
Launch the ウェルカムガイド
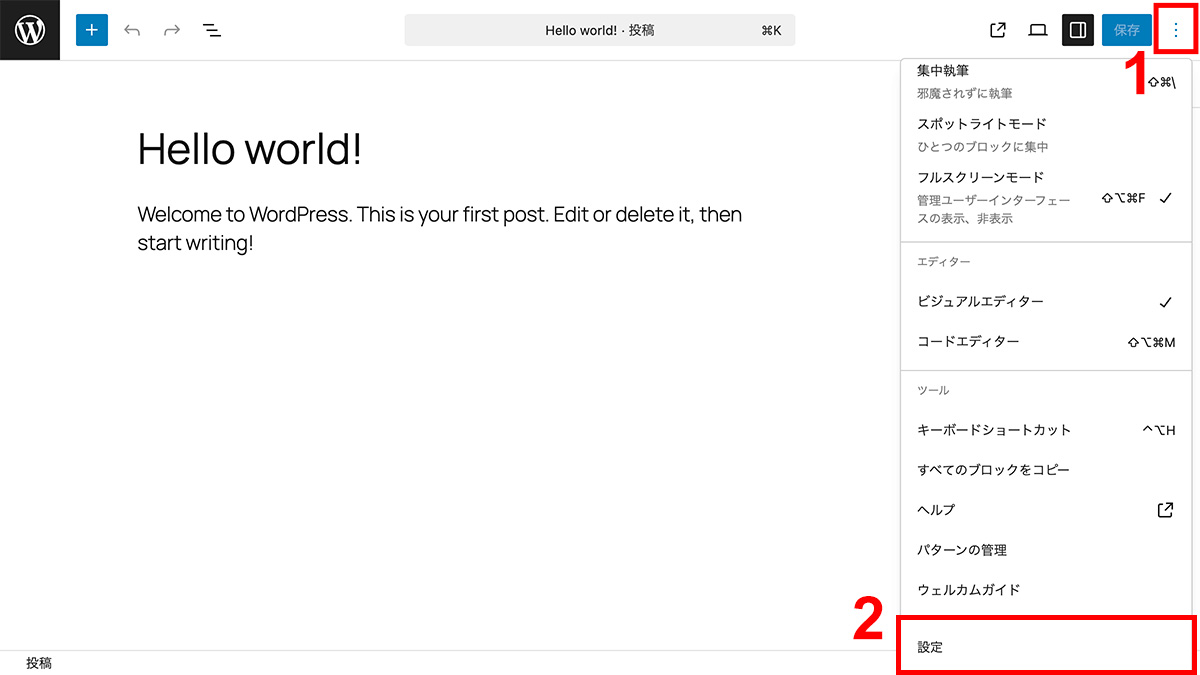point(1046,590)
